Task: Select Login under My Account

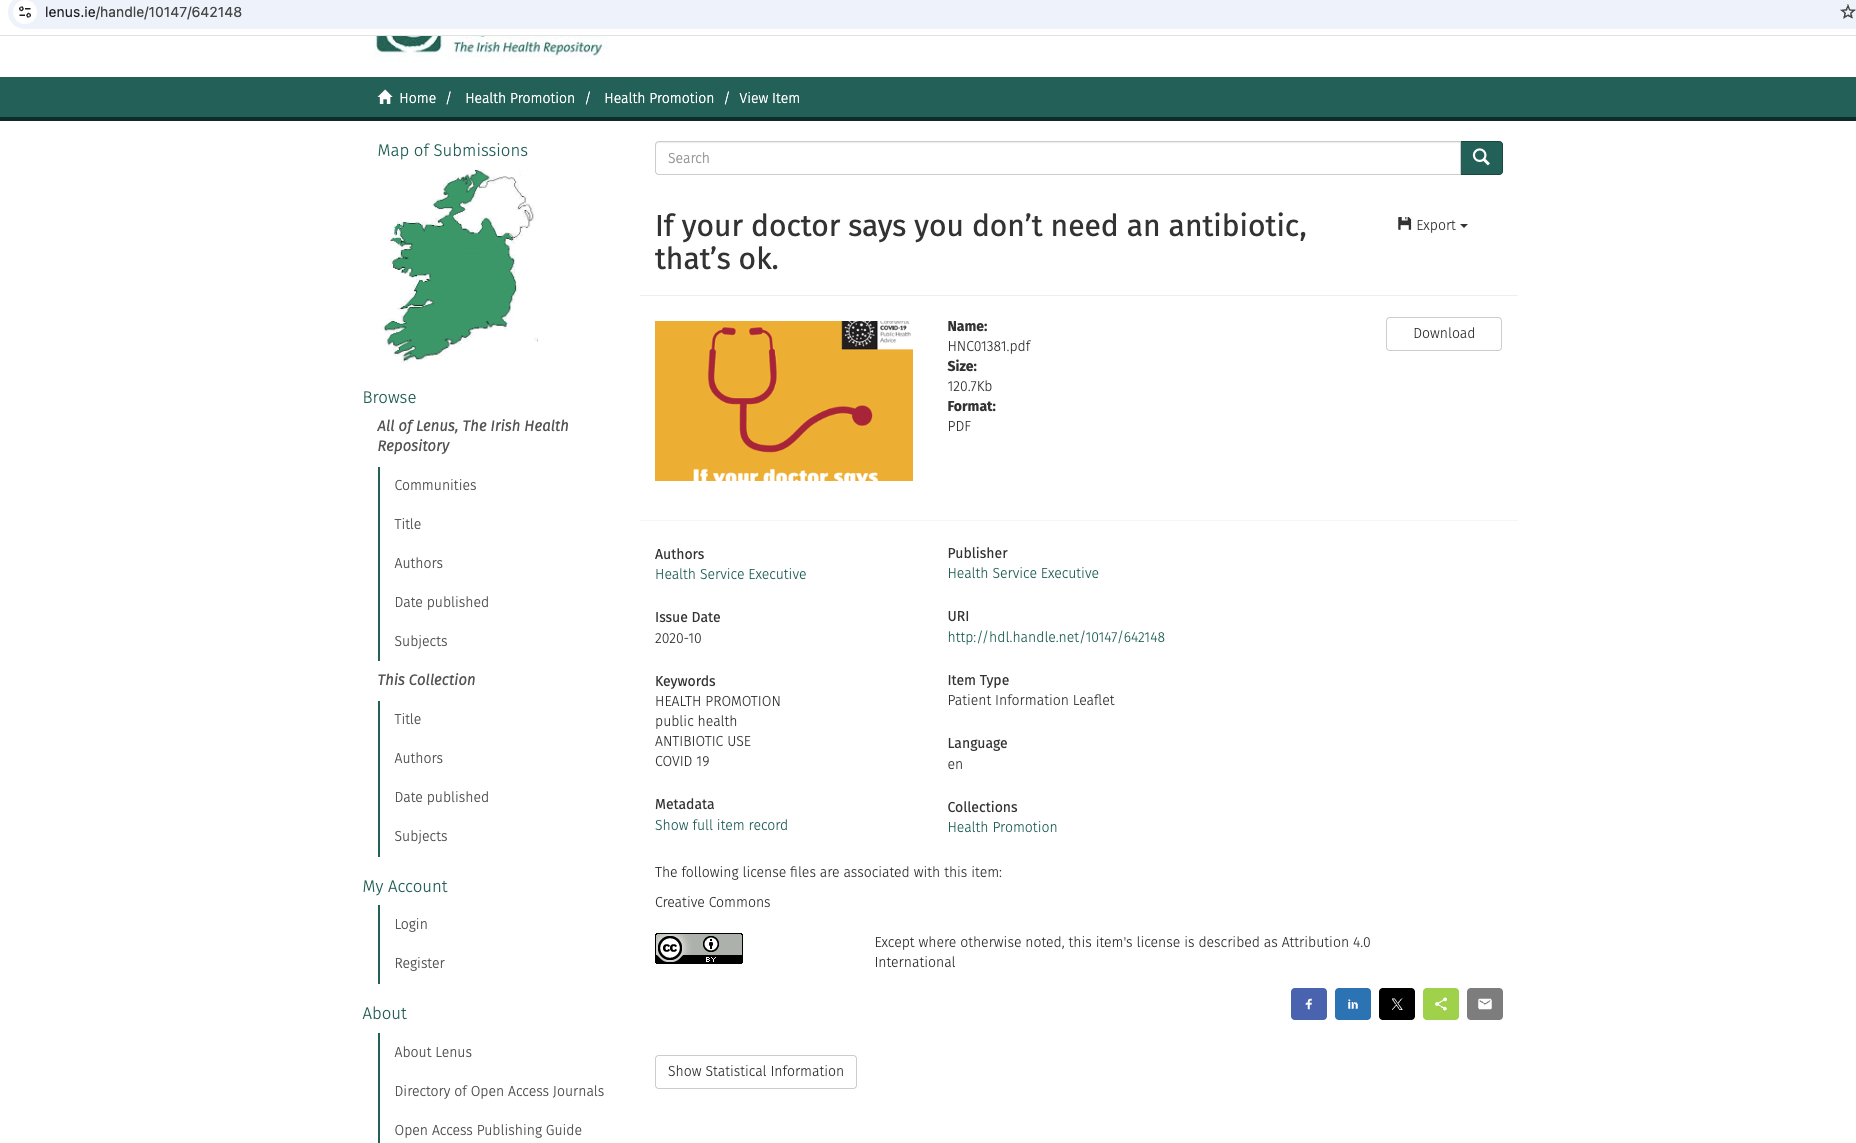Action: pyautogui.click(x=410, y=924)
